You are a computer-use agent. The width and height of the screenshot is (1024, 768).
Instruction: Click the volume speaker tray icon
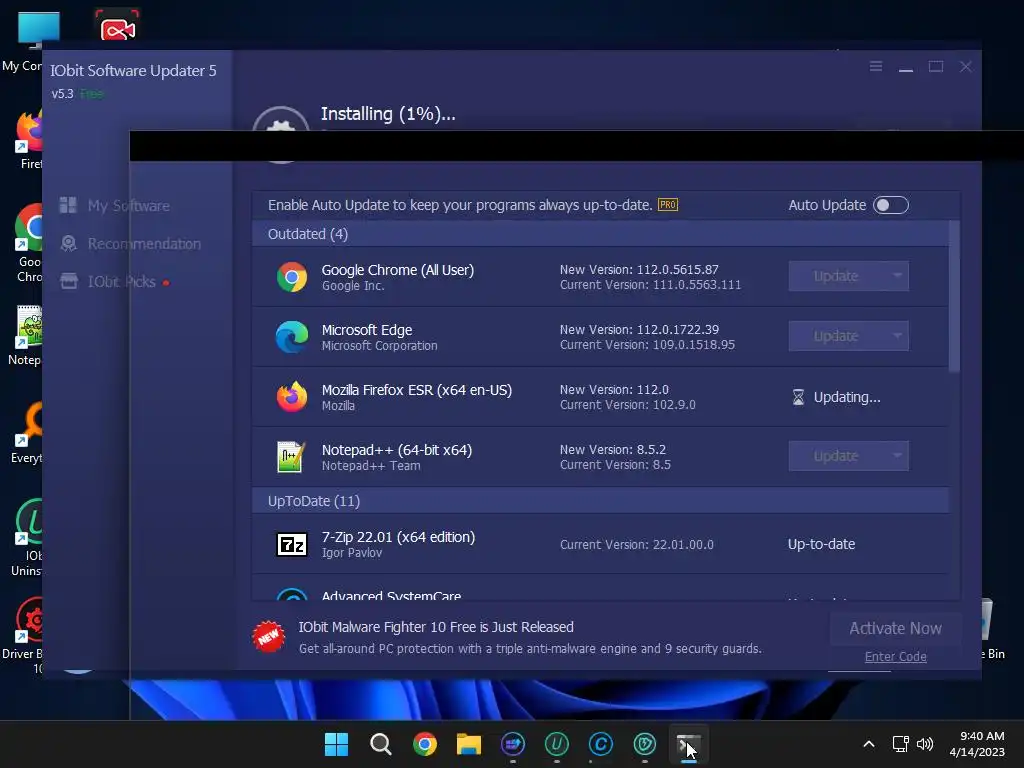click(x=925, y=744)
